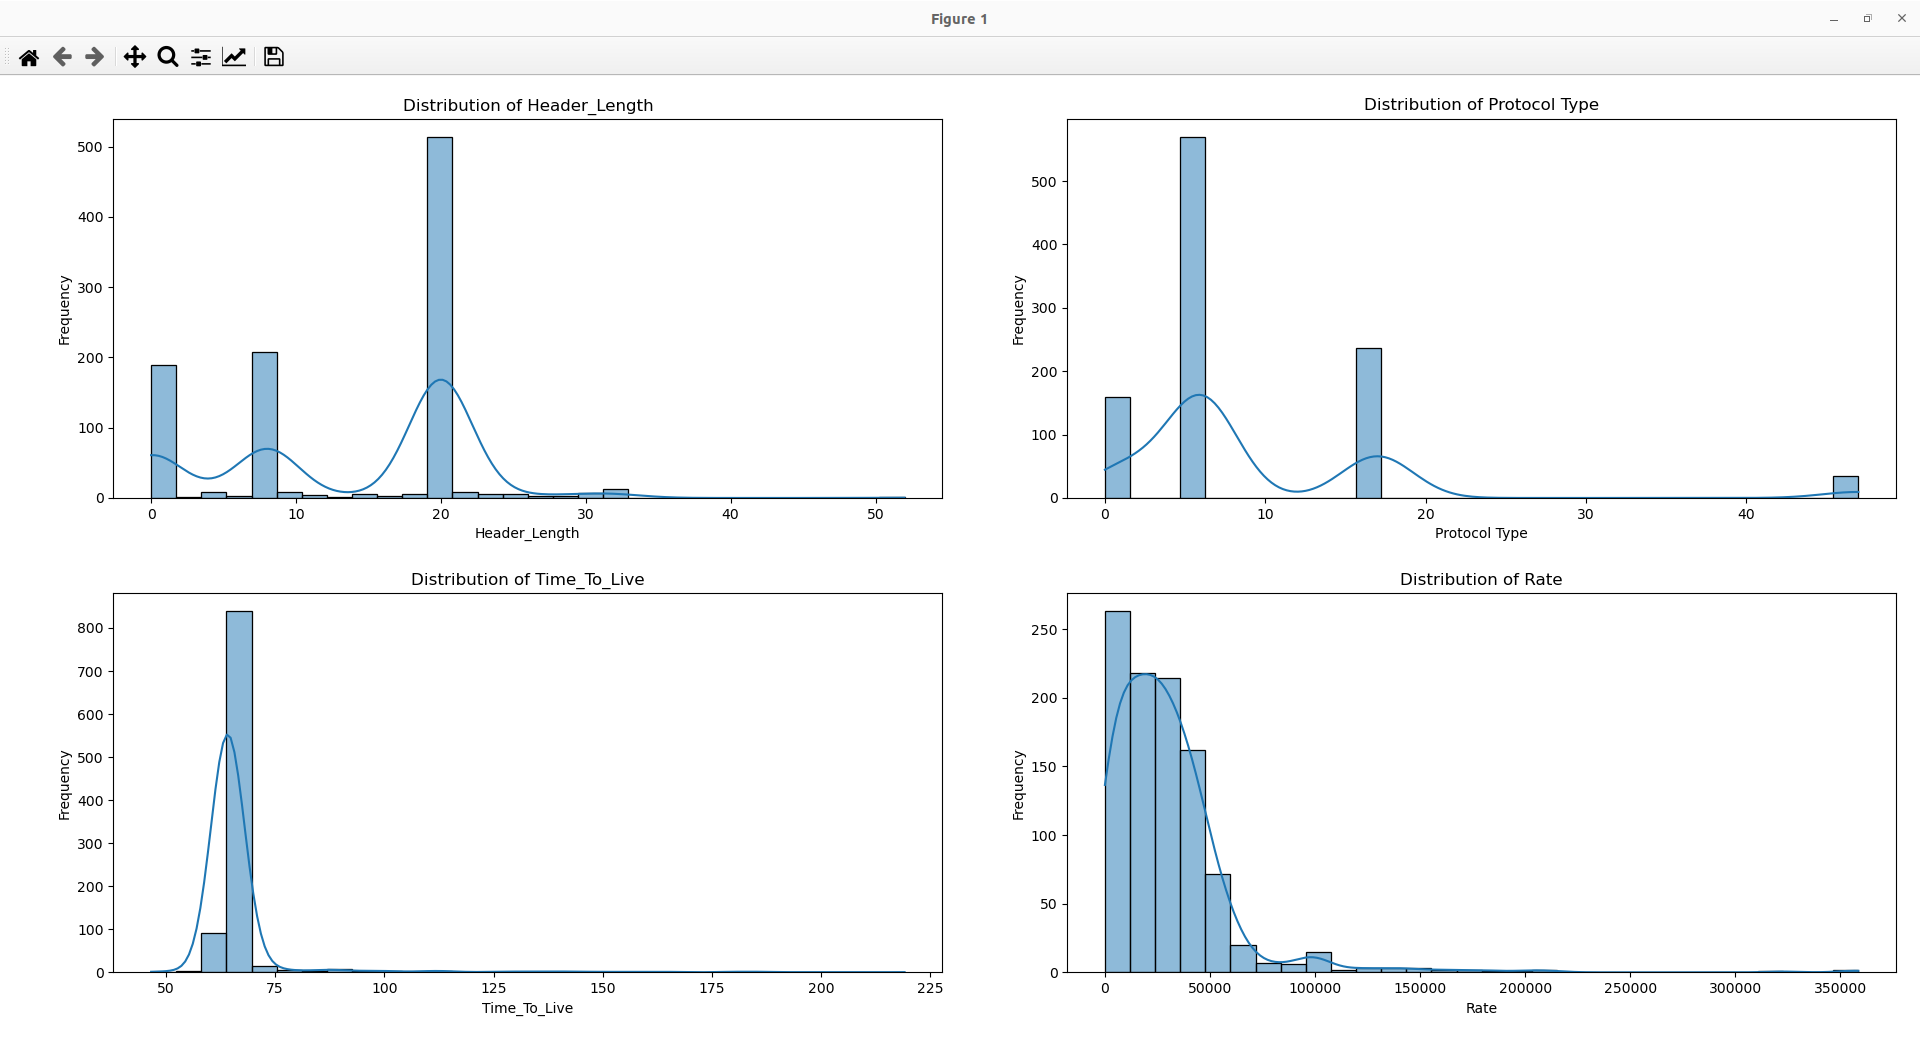Click the tallest Time_To_Live histogram bar
Image resolution: width=1920 pixels, height=1043 pixels.
click(239, 790)
